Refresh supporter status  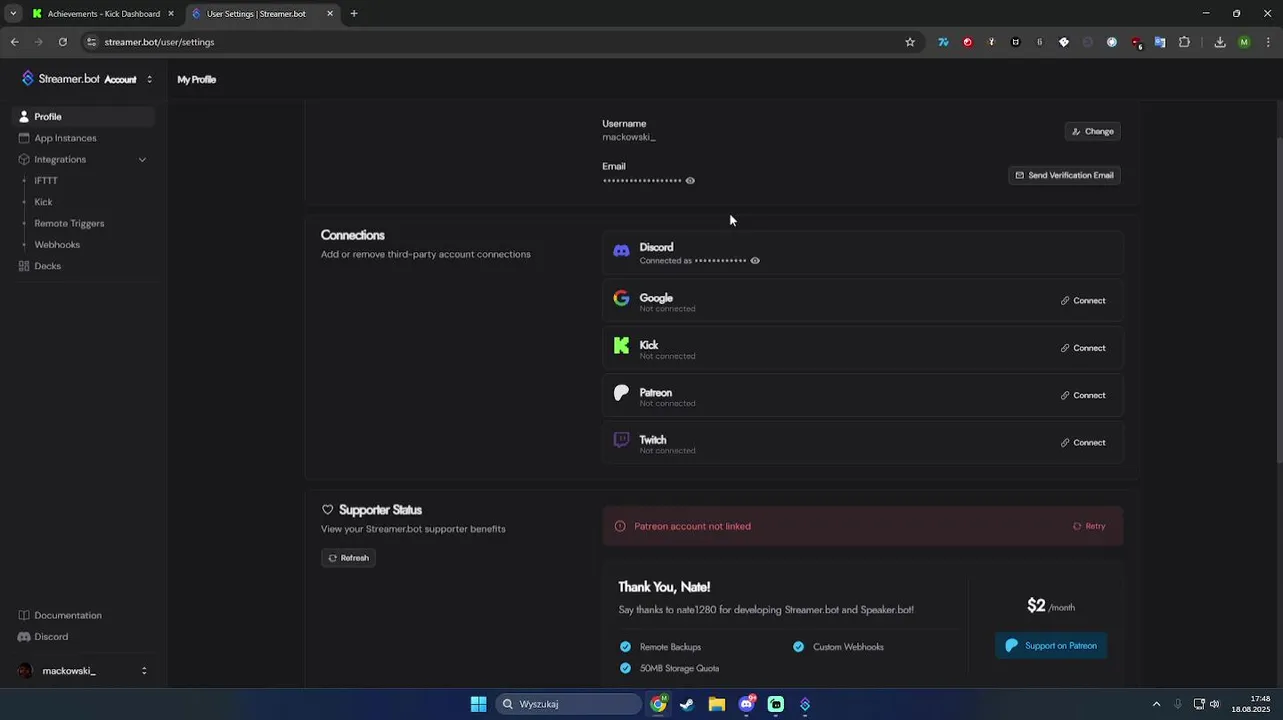coord(348,558)
